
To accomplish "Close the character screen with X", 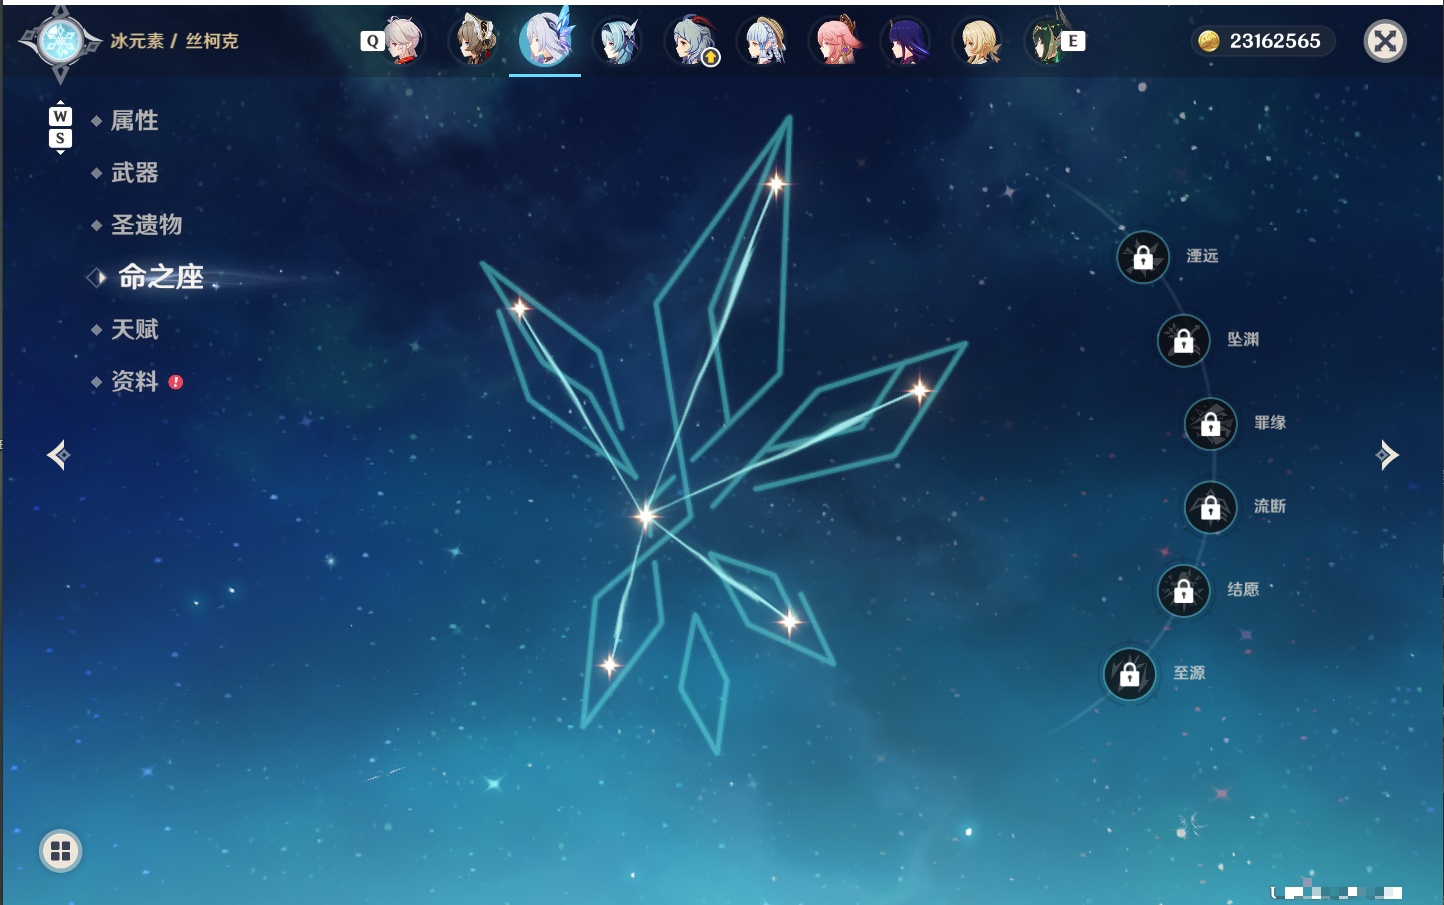I will tap(1385, 41).
